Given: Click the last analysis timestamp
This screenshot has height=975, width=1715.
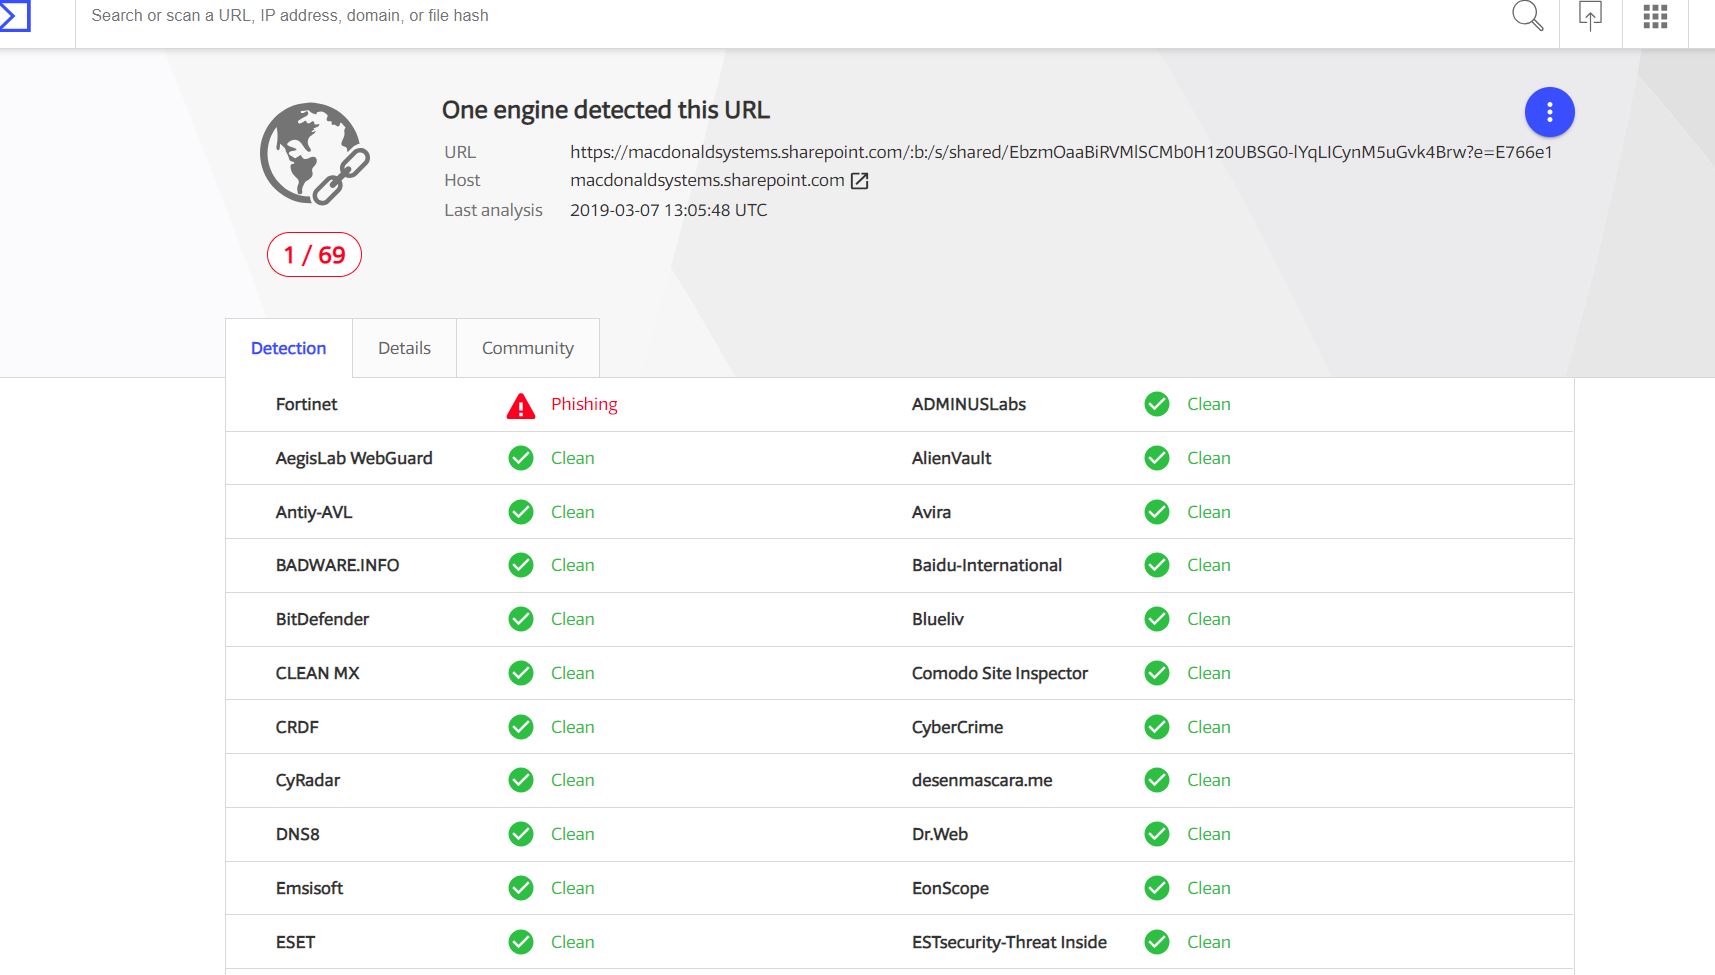Looking at the screenshot, I should pyautogui.click(x=668, y=210).
